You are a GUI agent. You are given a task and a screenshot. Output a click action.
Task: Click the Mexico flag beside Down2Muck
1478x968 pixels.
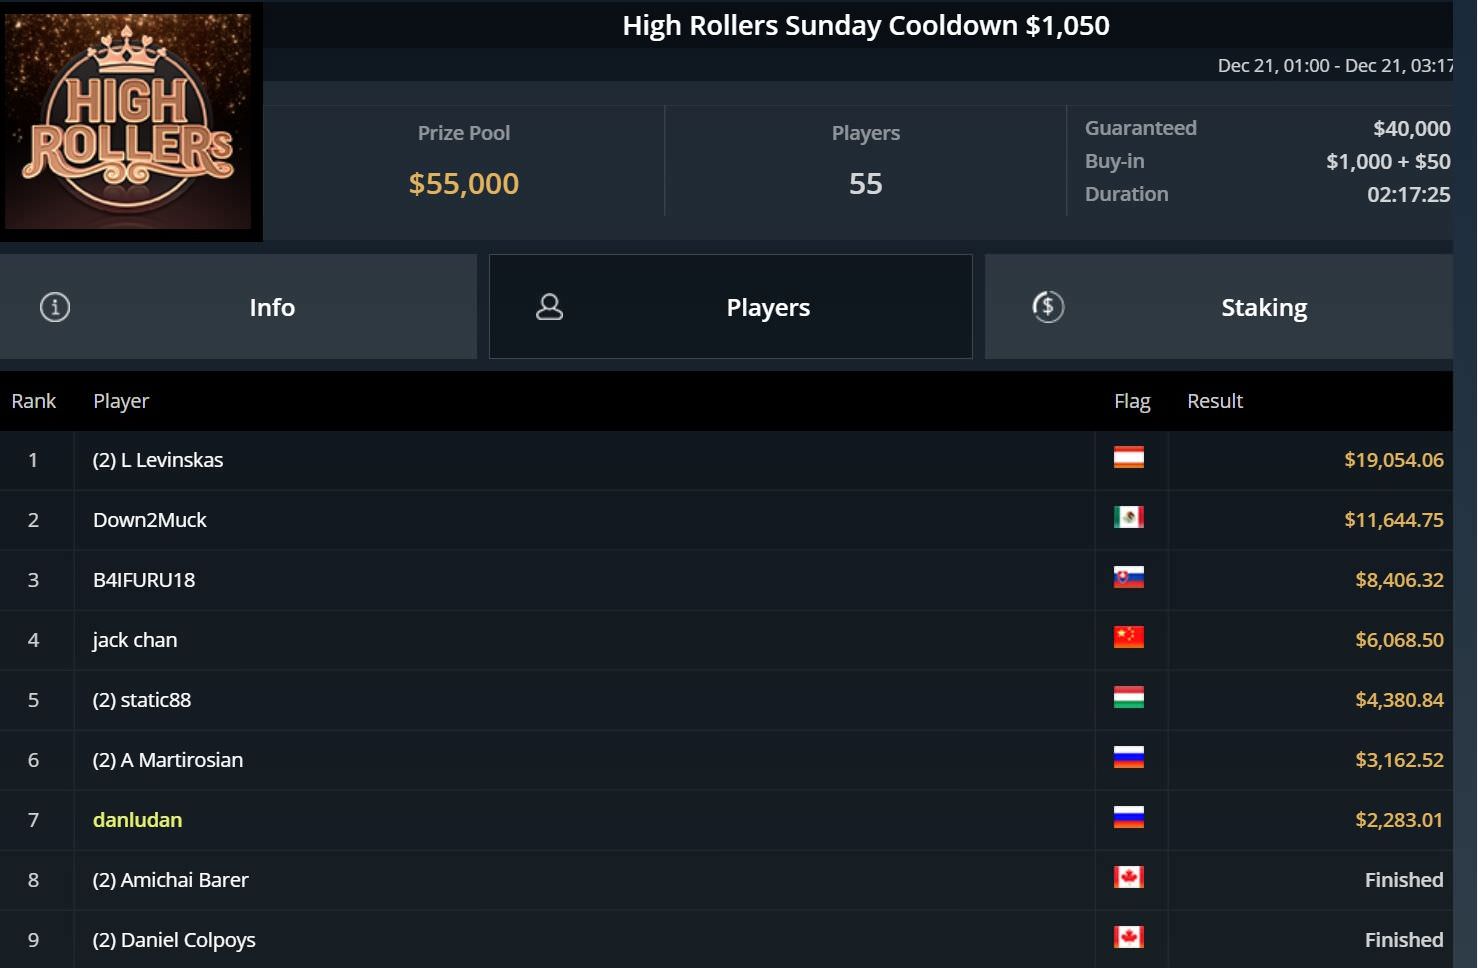[x=1129, y=518]
